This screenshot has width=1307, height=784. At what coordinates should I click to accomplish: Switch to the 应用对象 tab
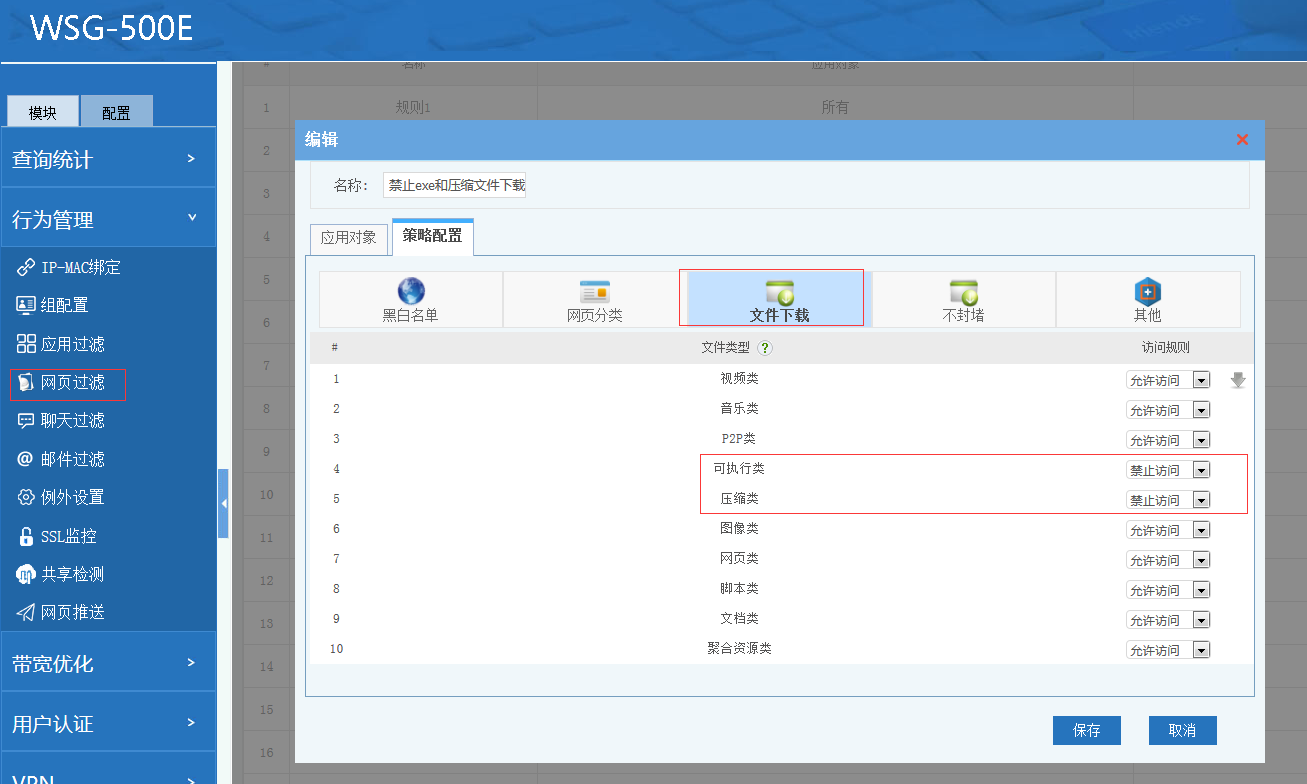point(348,237)
